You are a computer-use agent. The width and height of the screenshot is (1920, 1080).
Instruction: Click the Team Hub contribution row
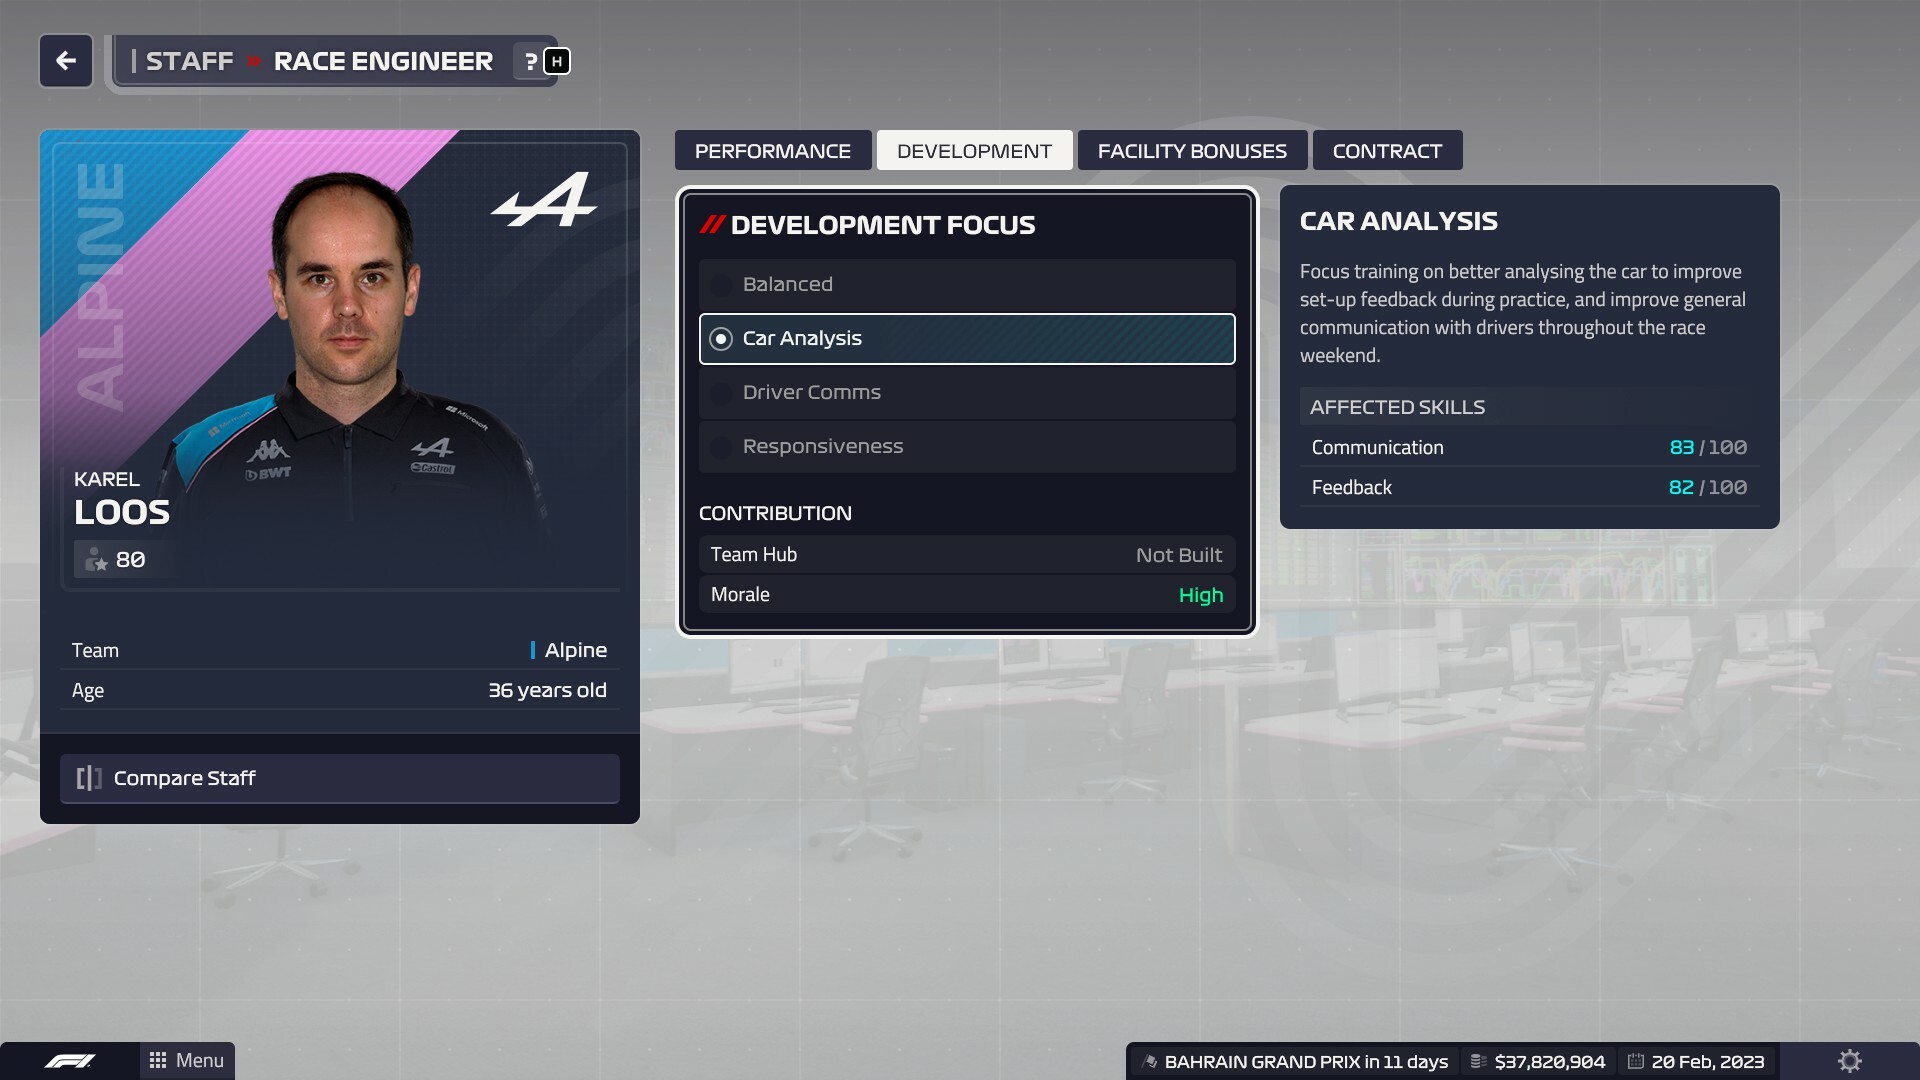point(967,554)
